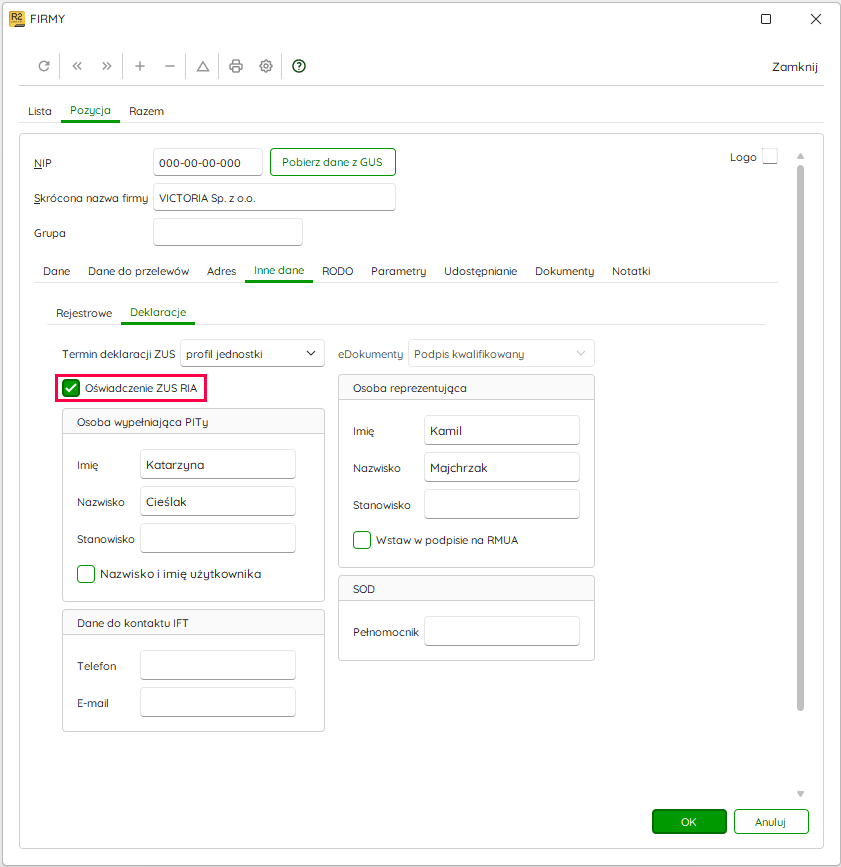The width and height of the screenshot is (841, 867).
Task: Open the Notatki tab
Action: click(x=631, y=271)
